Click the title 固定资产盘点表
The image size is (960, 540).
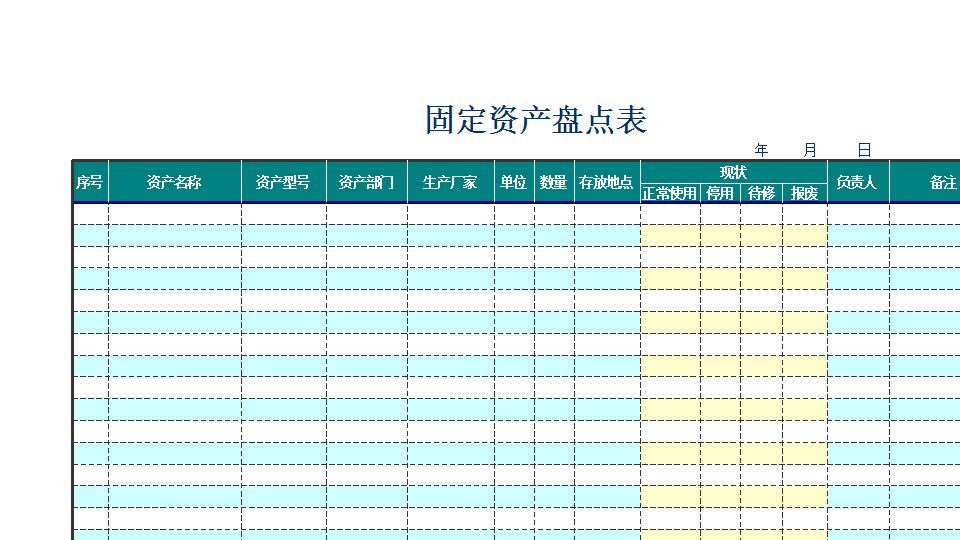[536, 120]
